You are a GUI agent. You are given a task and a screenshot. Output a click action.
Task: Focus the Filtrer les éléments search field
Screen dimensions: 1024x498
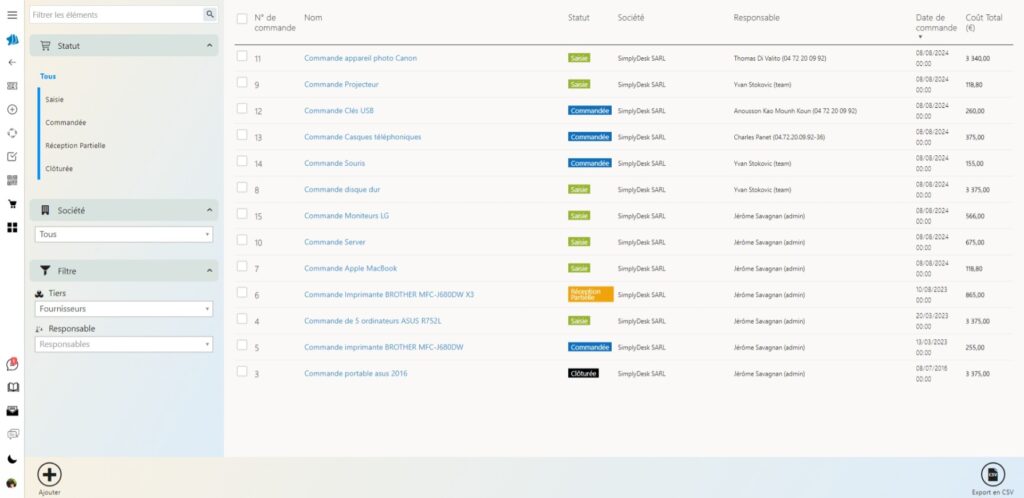click(116, 14)
